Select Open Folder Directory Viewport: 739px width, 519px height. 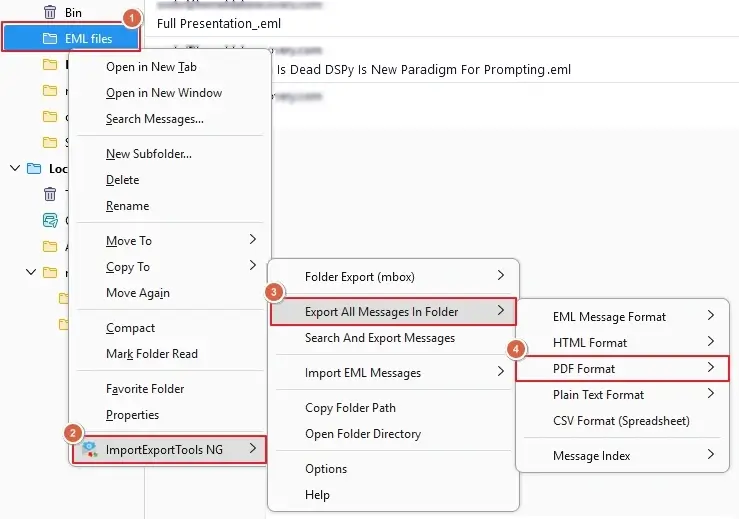(394, 433)
